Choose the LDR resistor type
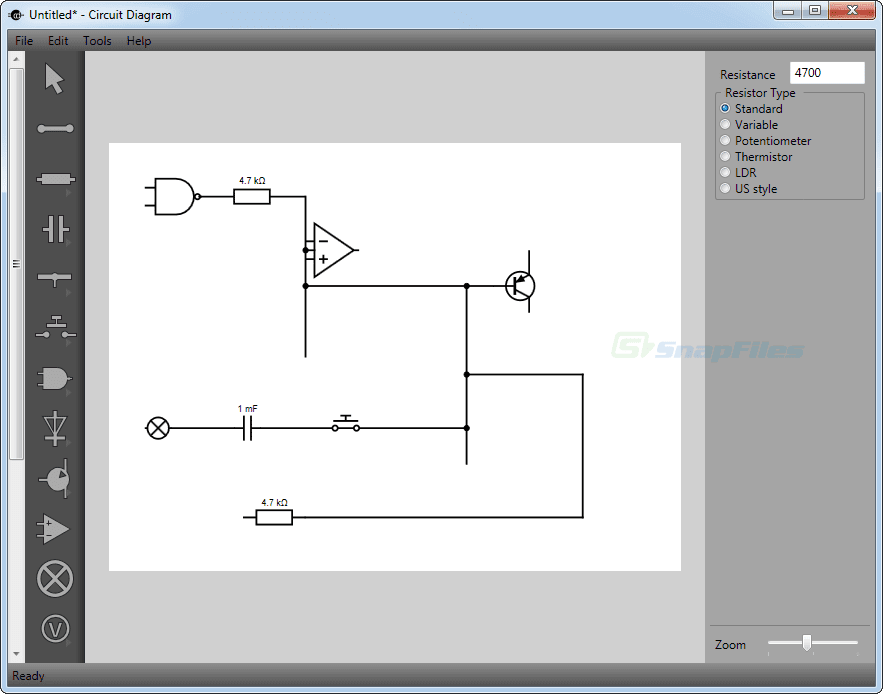The width and height of the screenshot is (883, 694). (738, 172)
